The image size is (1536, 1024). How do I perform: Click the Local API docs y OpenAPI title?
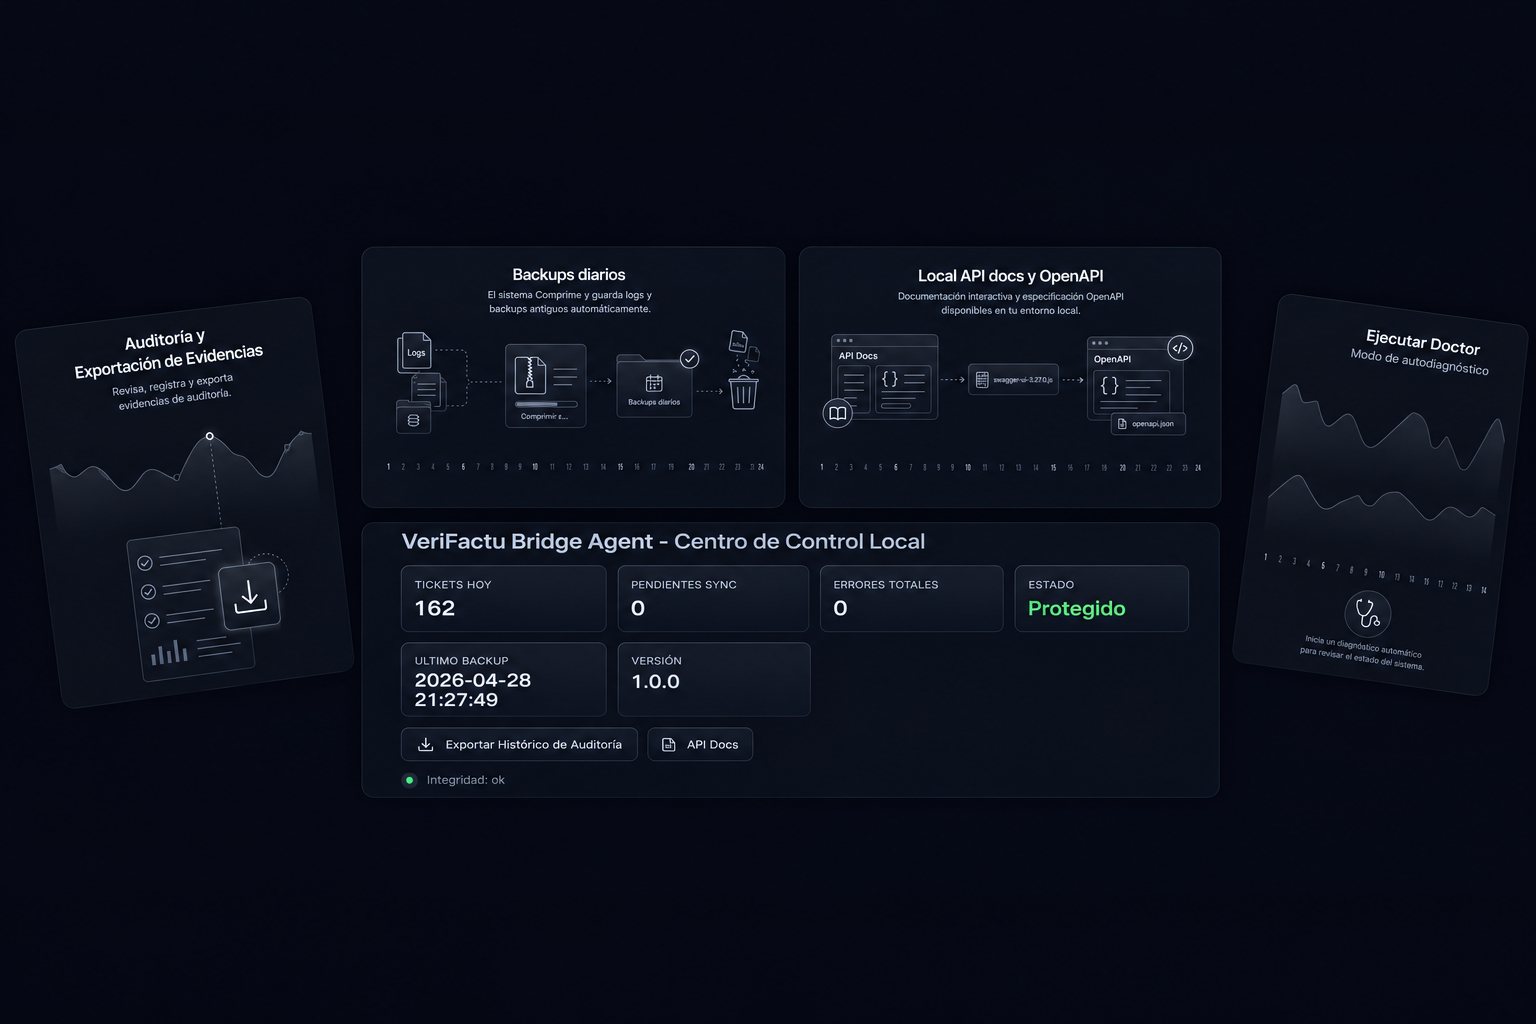point(1010,276)
